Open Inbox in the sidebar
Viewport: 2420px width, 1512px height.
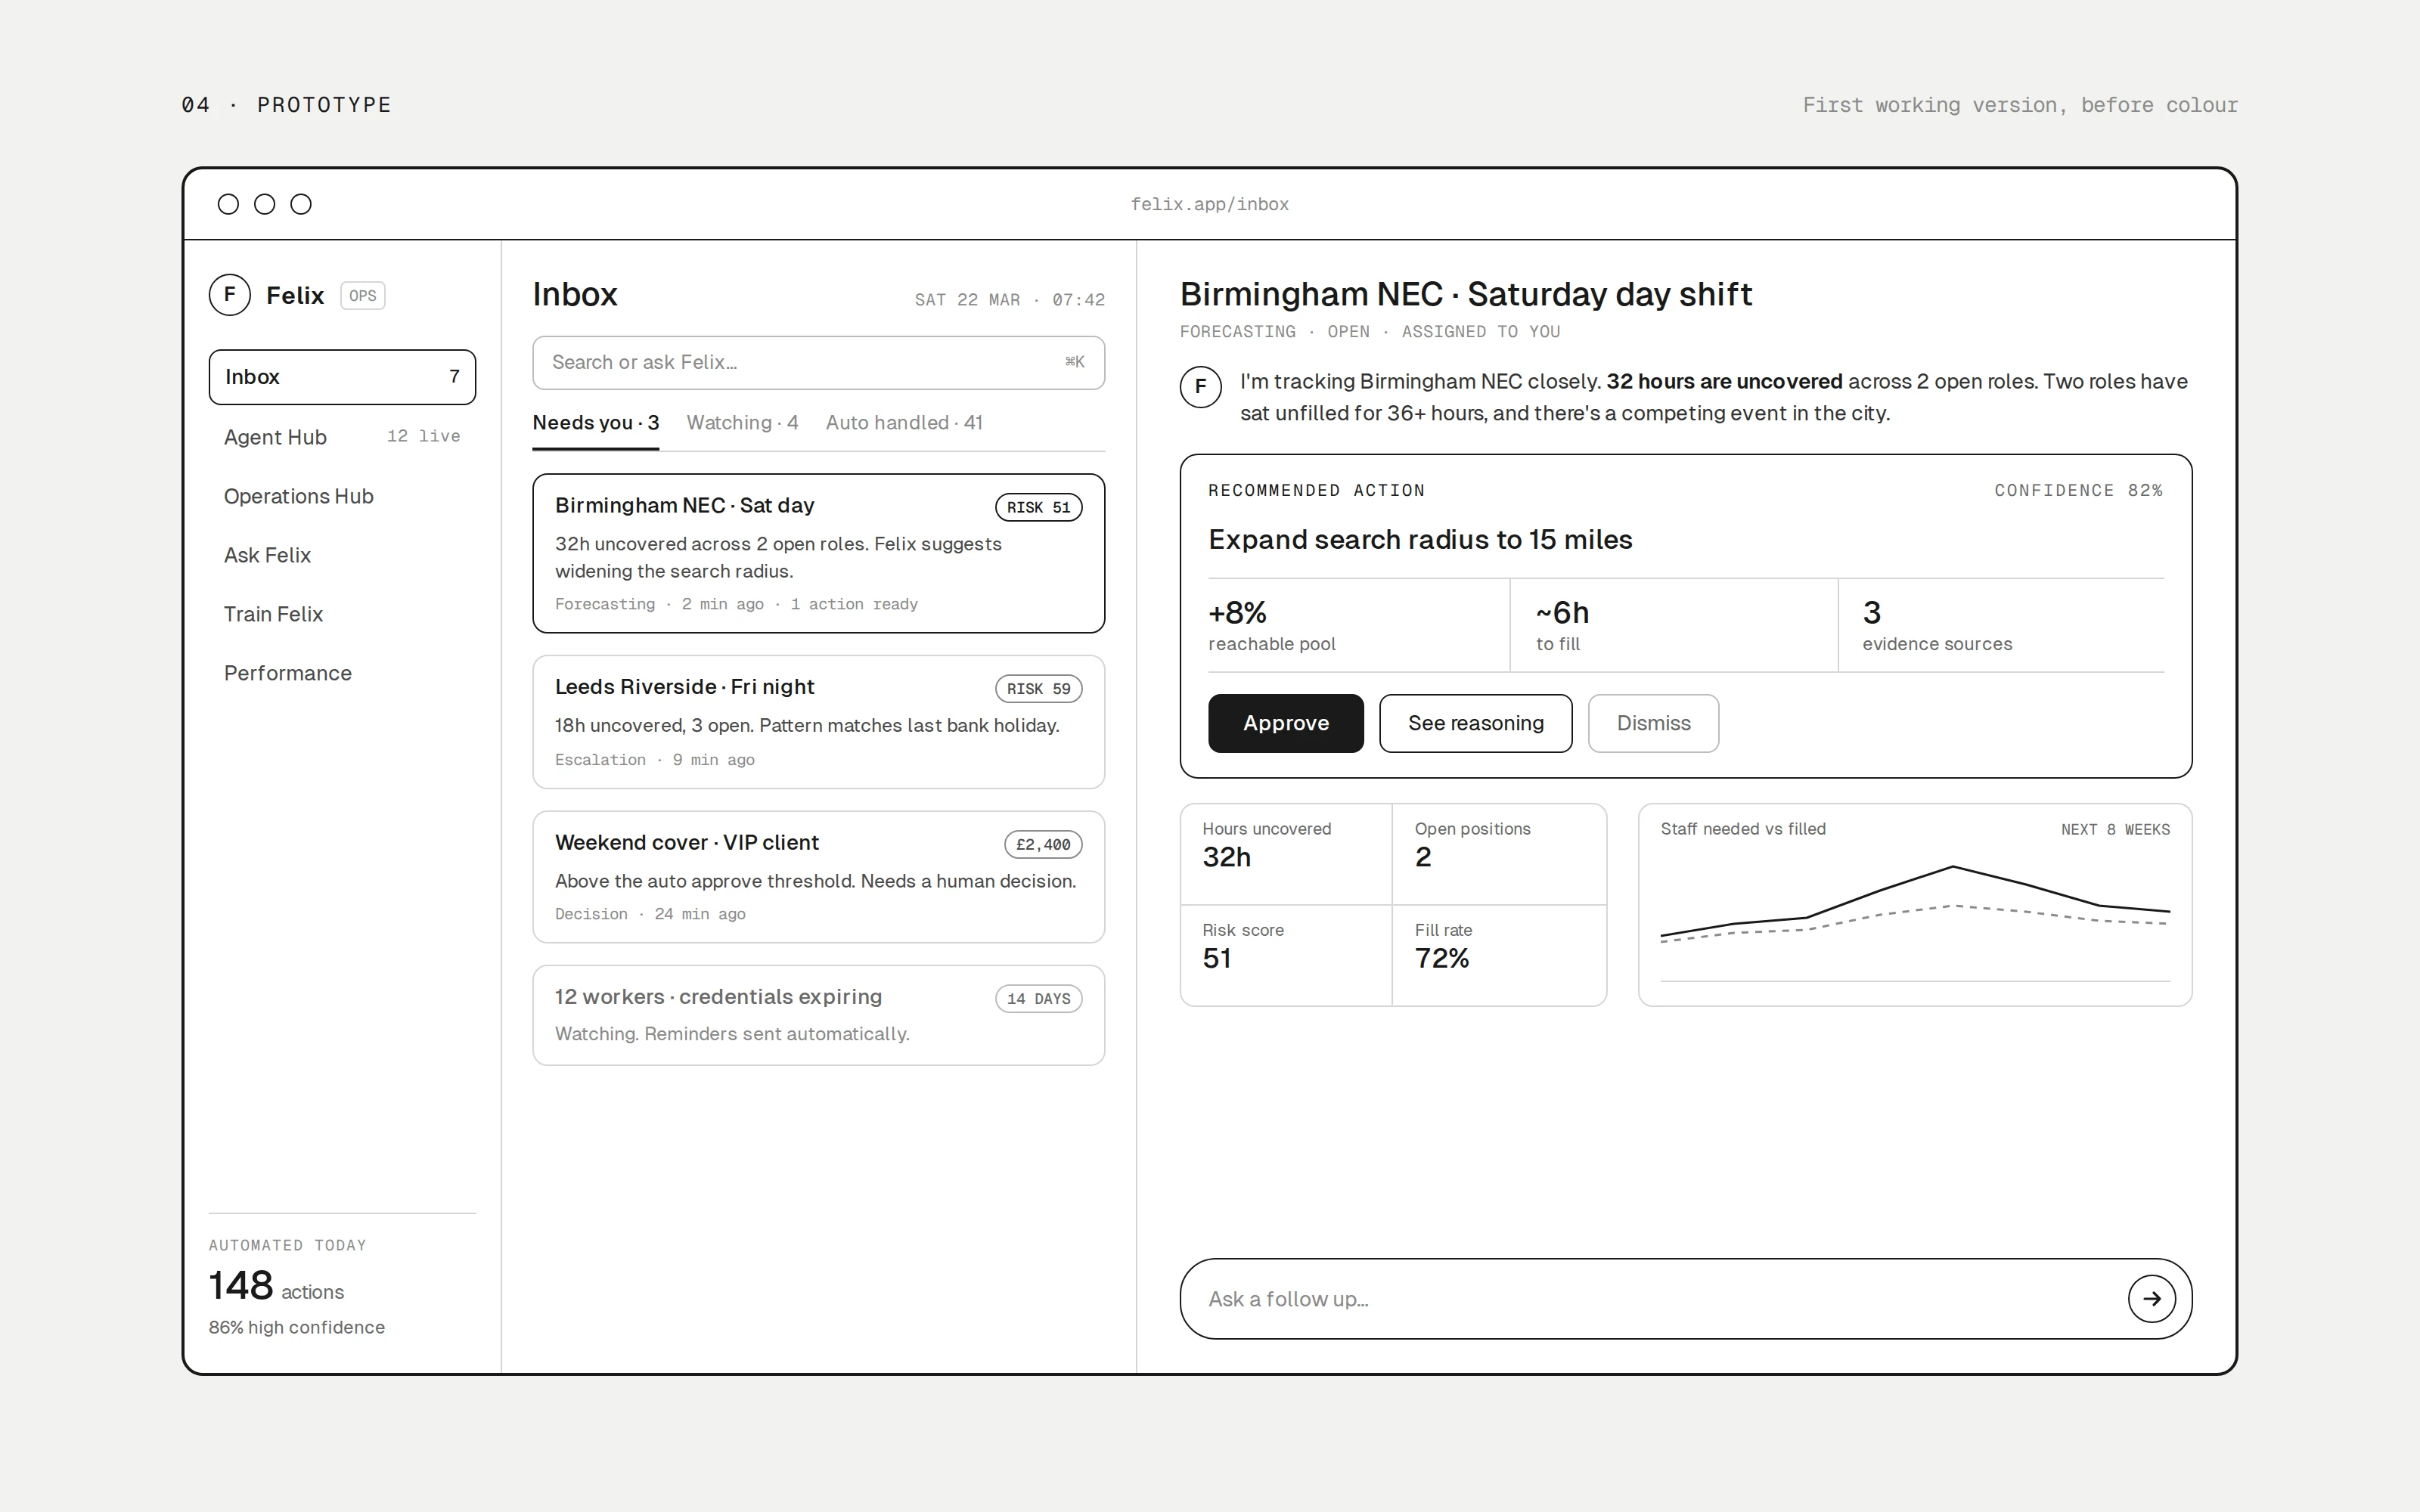tap(342, 377)
